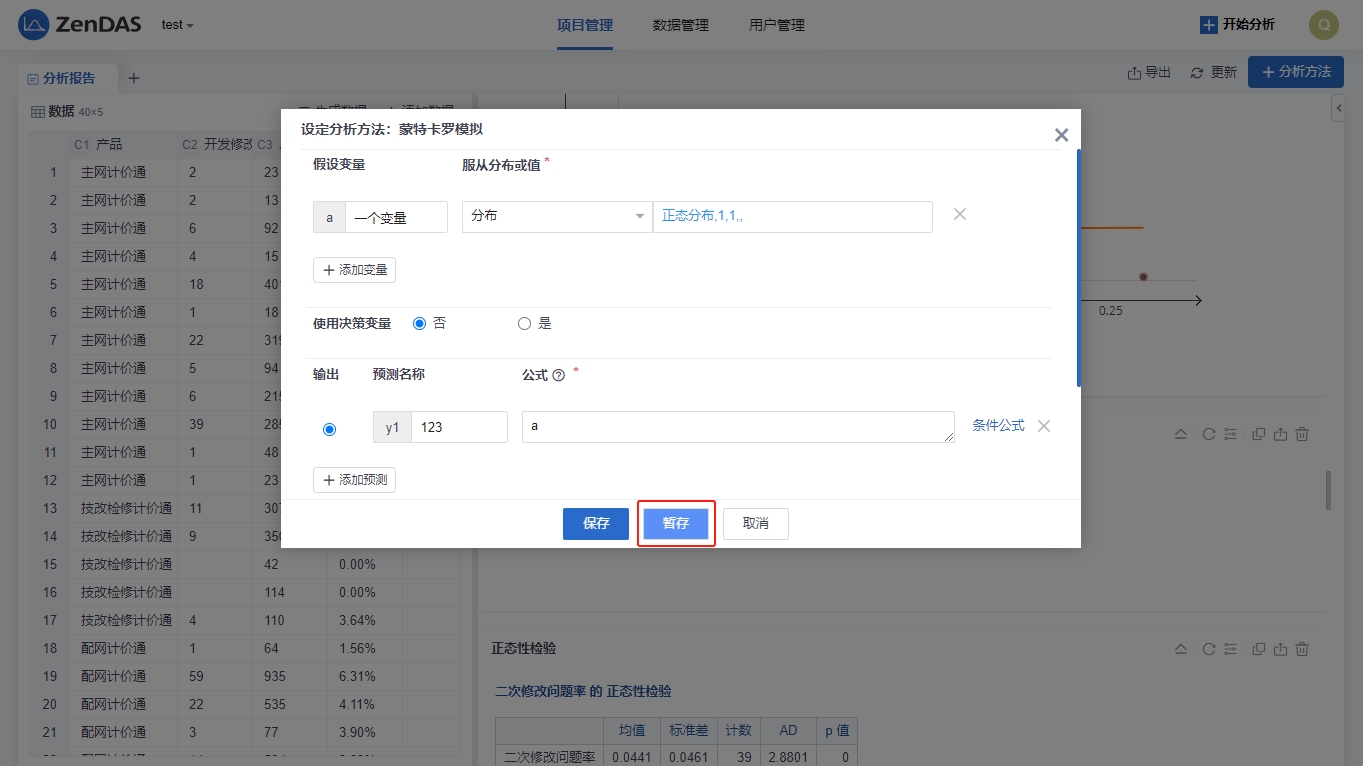The image size is (1363, 766).
Task: Go to 数据管理 menu
Action: coord(680,25)
